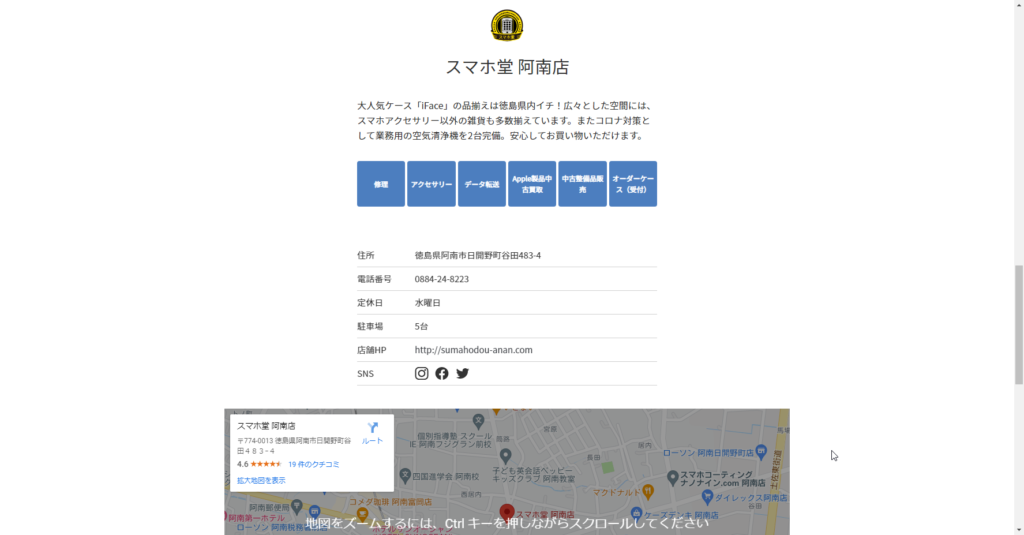Screen dimensions: 1024x535
Task: Click the Instagram icon in SNS row
Action: pos(421,373)
